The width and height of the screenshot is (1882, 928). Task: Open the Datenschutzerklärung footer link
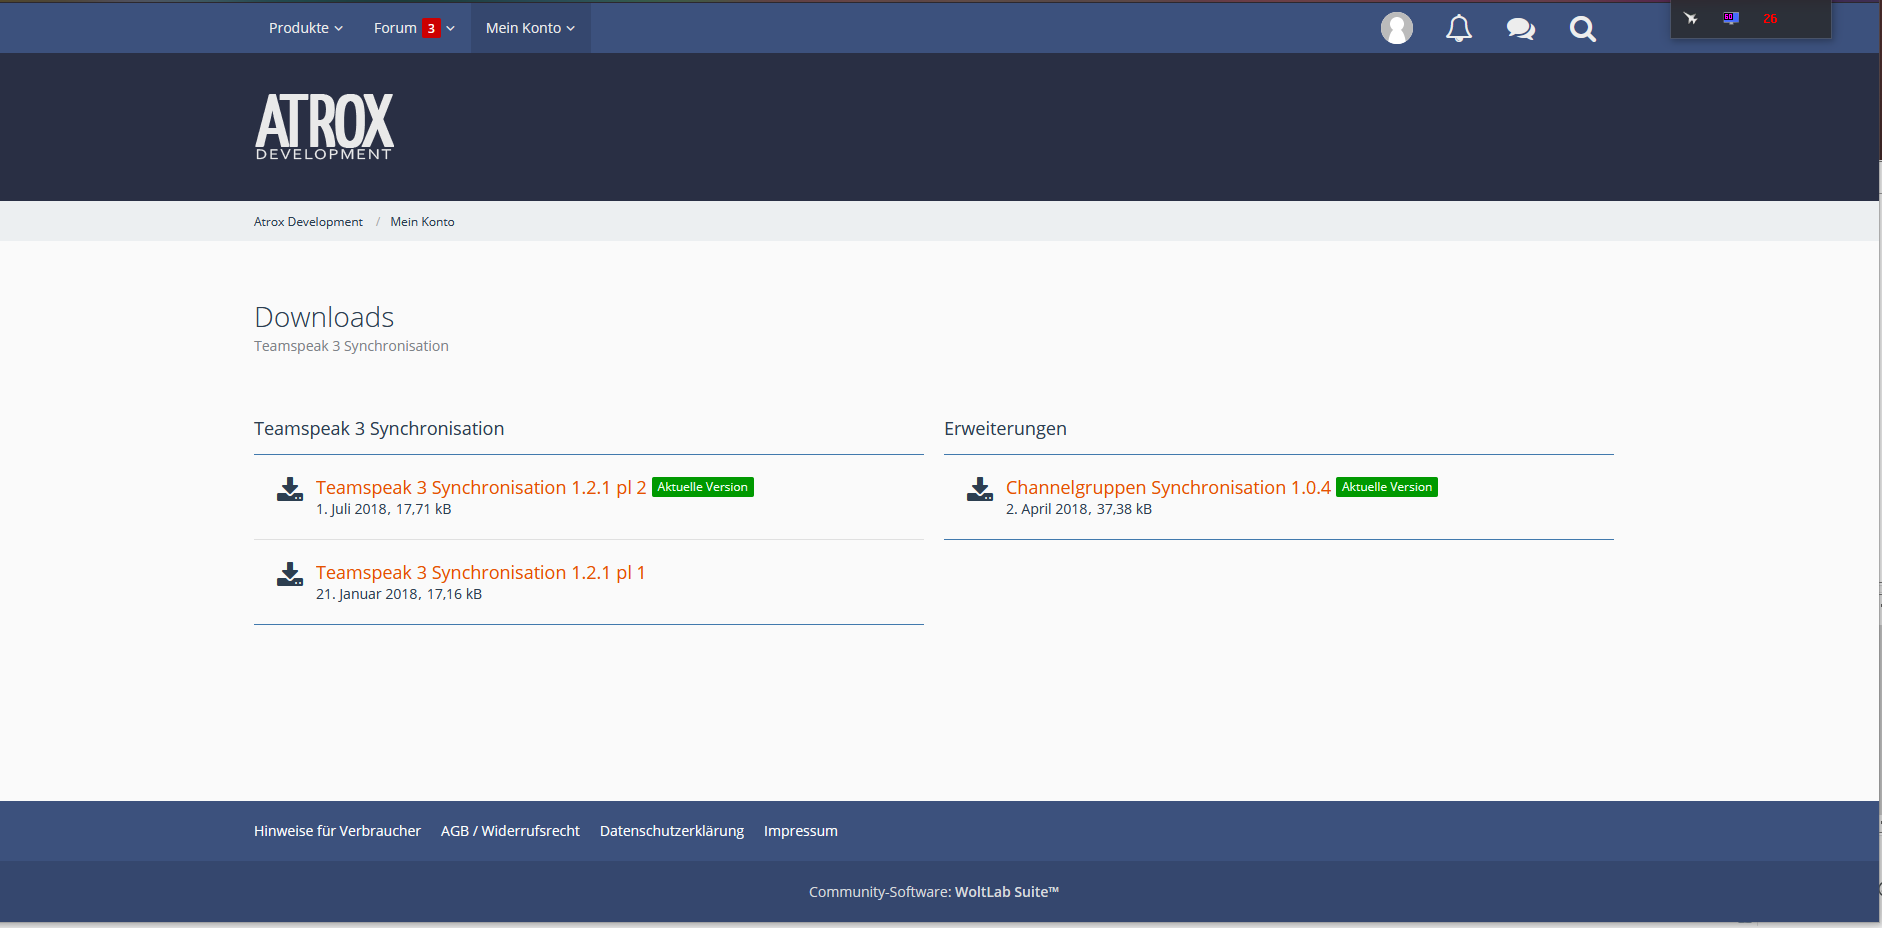coord(671,831)
